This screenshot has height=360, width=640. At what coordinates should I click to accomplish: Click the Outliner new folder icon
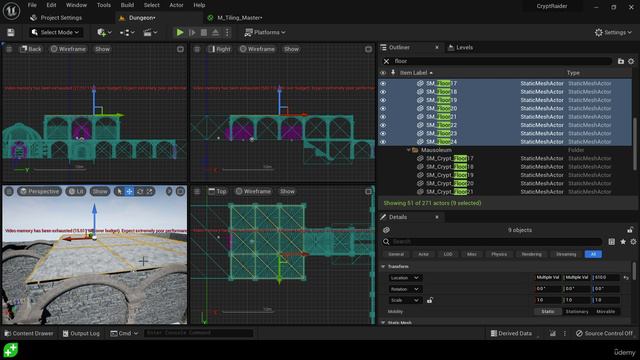pos(621,61)
